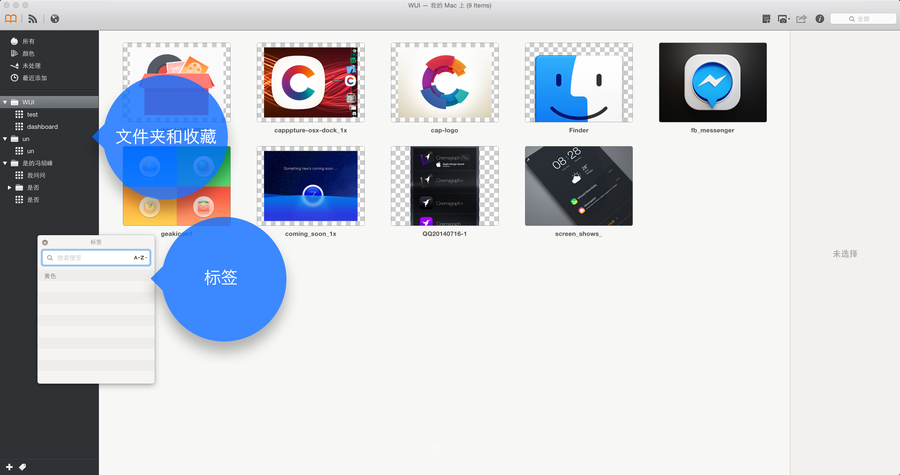Viewport: 900px width, 475px height.
Task: Click the plus icon at sidebar bottom
Action: (9, 467)
